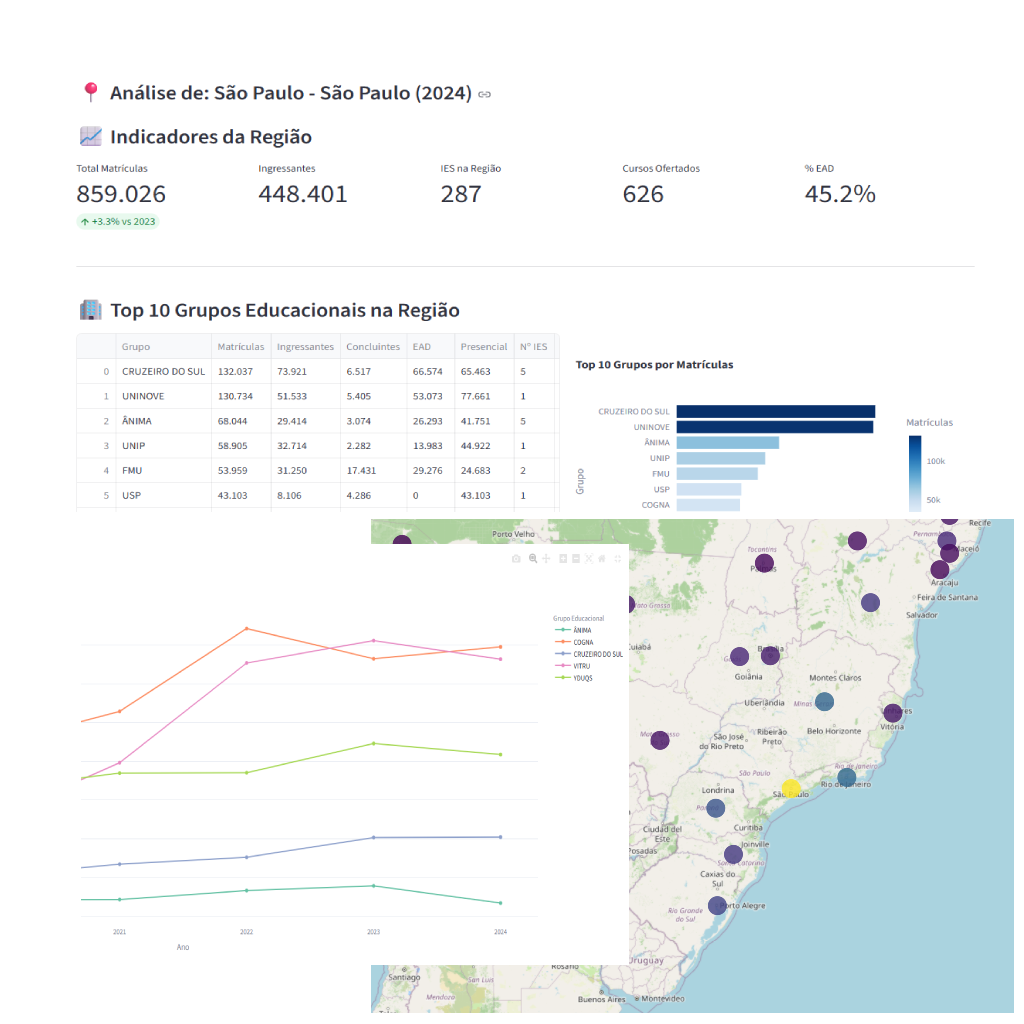
Task: Click the map marker at Porto Alegre
Action: [x=717, y=906]
